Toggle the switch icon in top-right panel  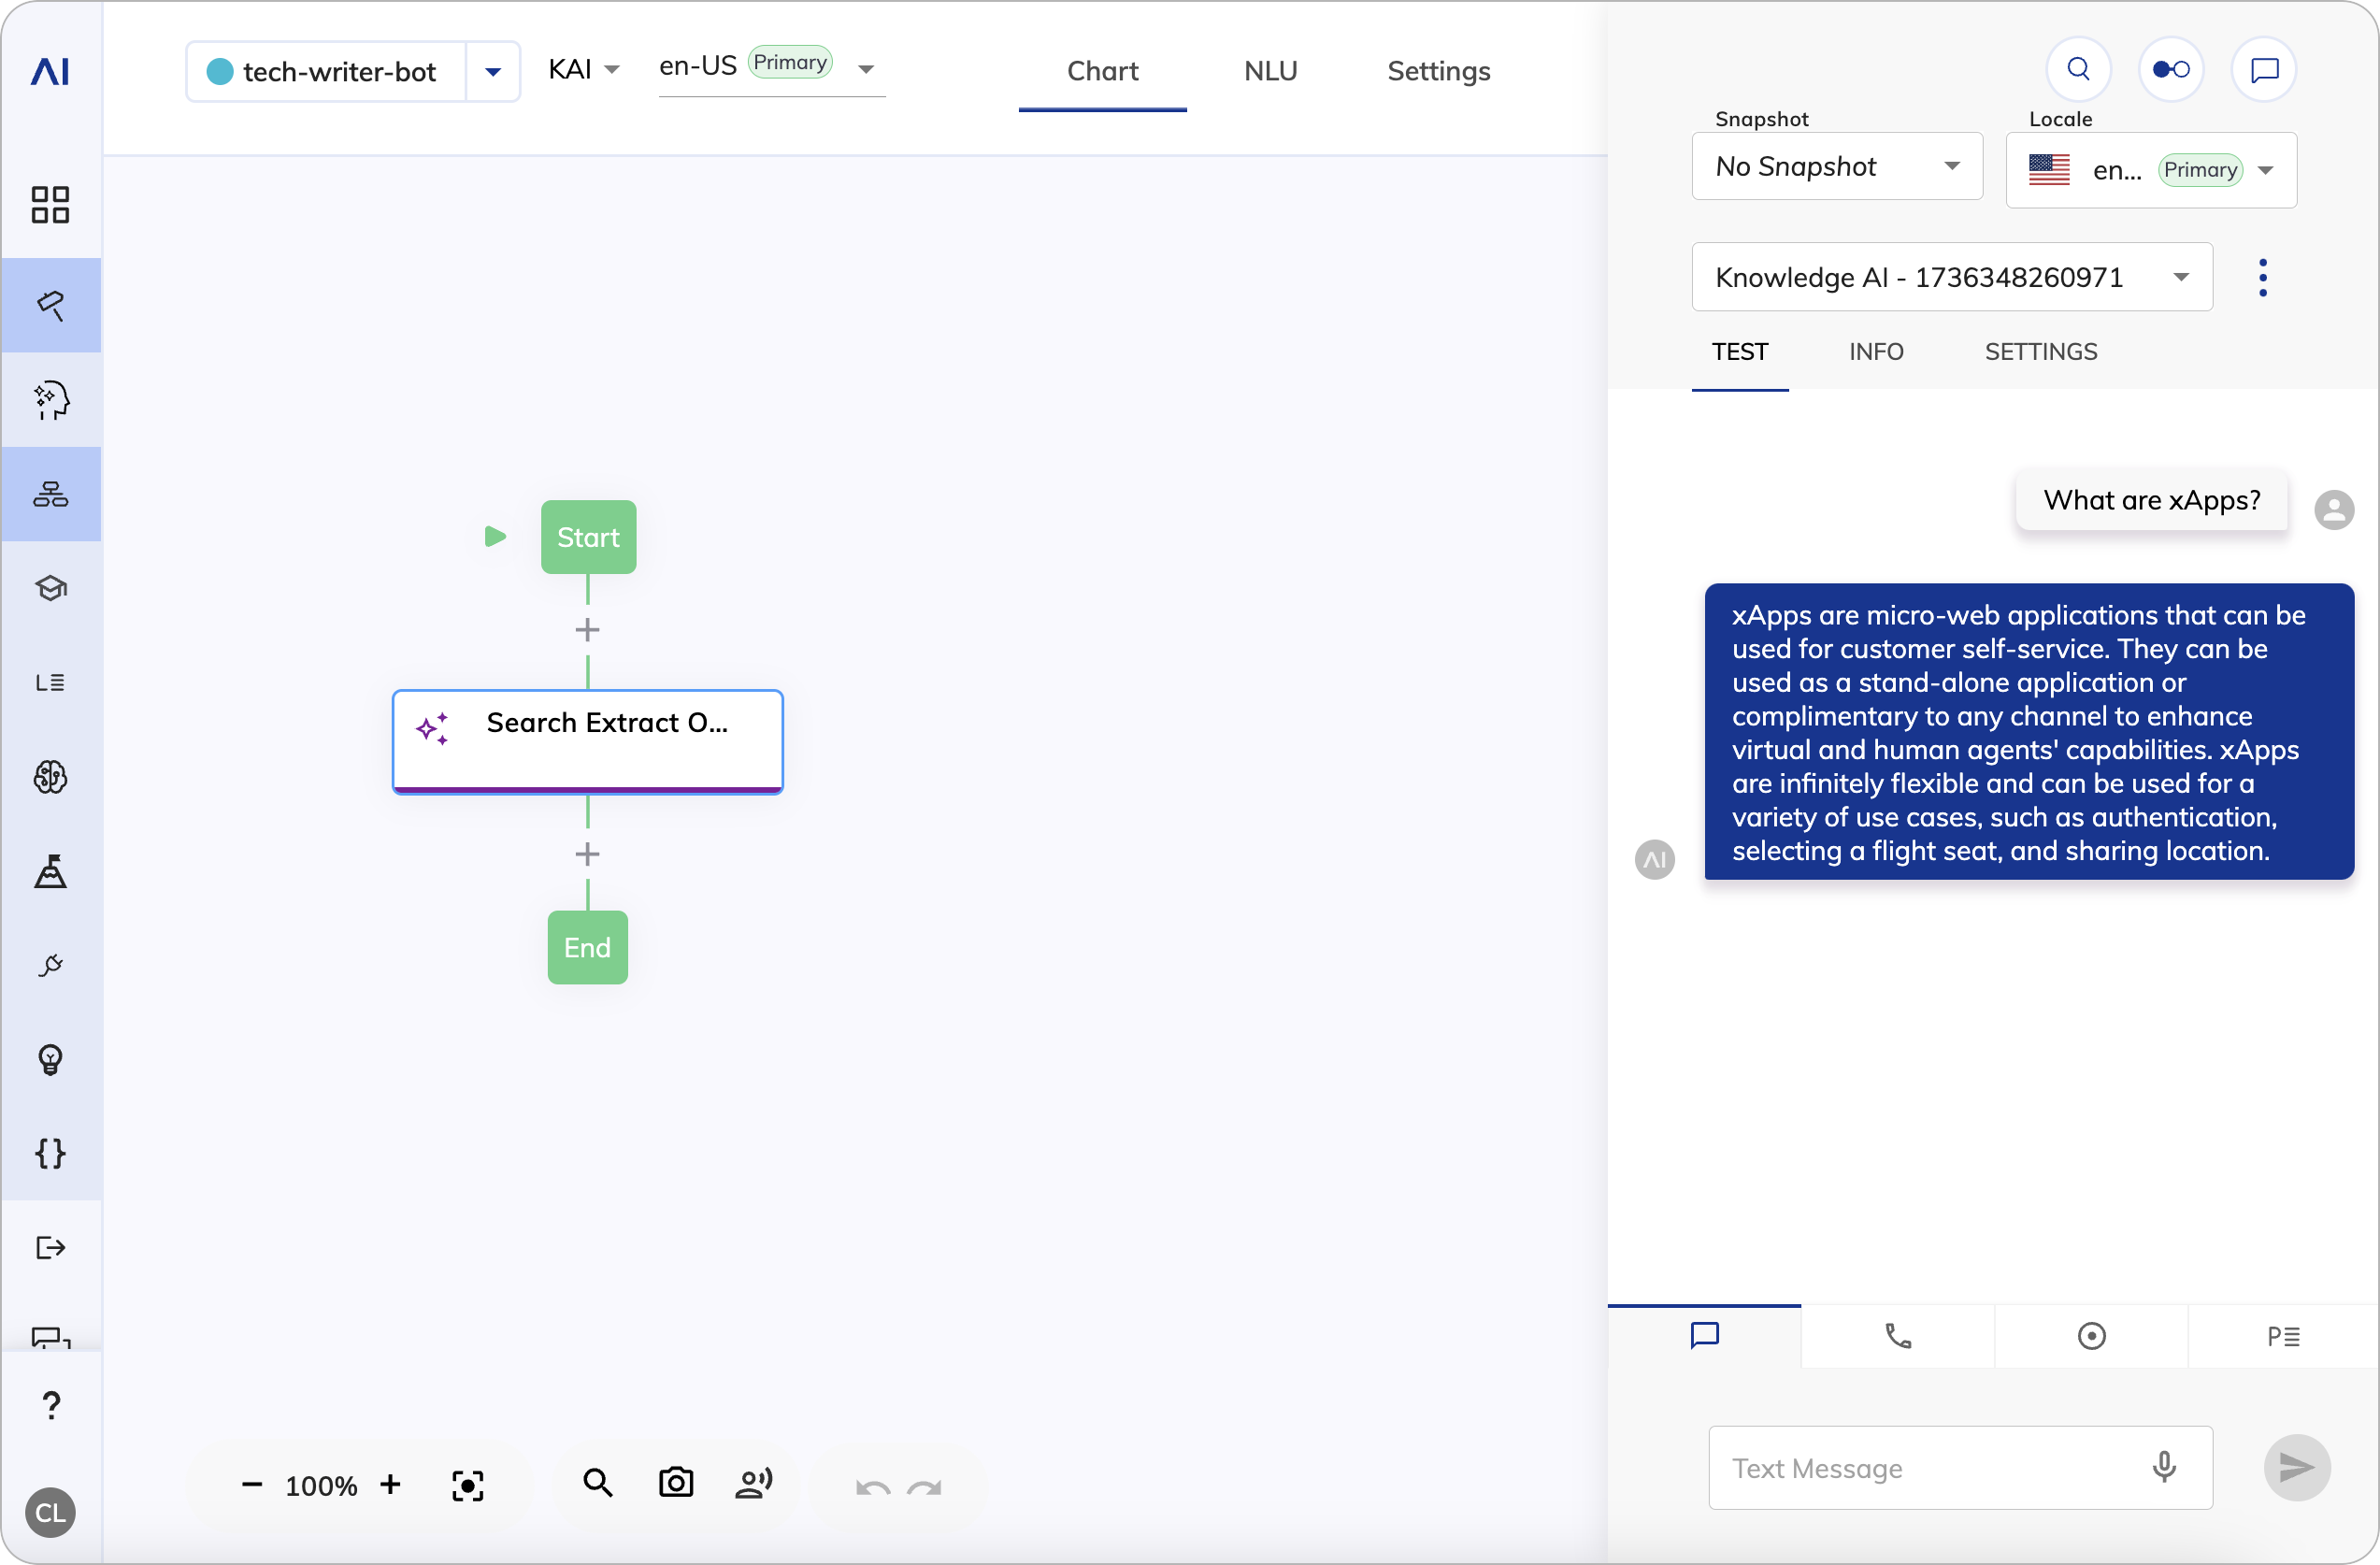(x=2170, y=69)
